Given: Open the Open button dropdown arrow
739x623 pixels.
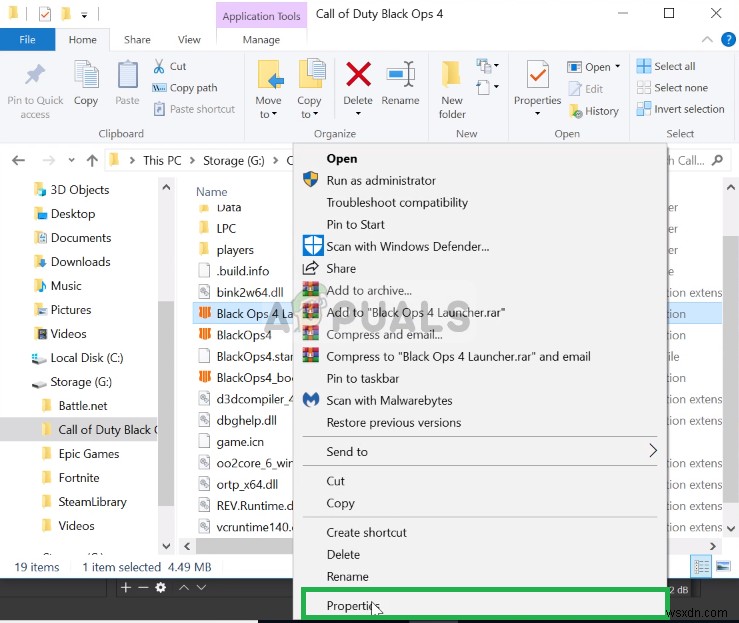Looking at the screenshot, I should pos(618,66).
